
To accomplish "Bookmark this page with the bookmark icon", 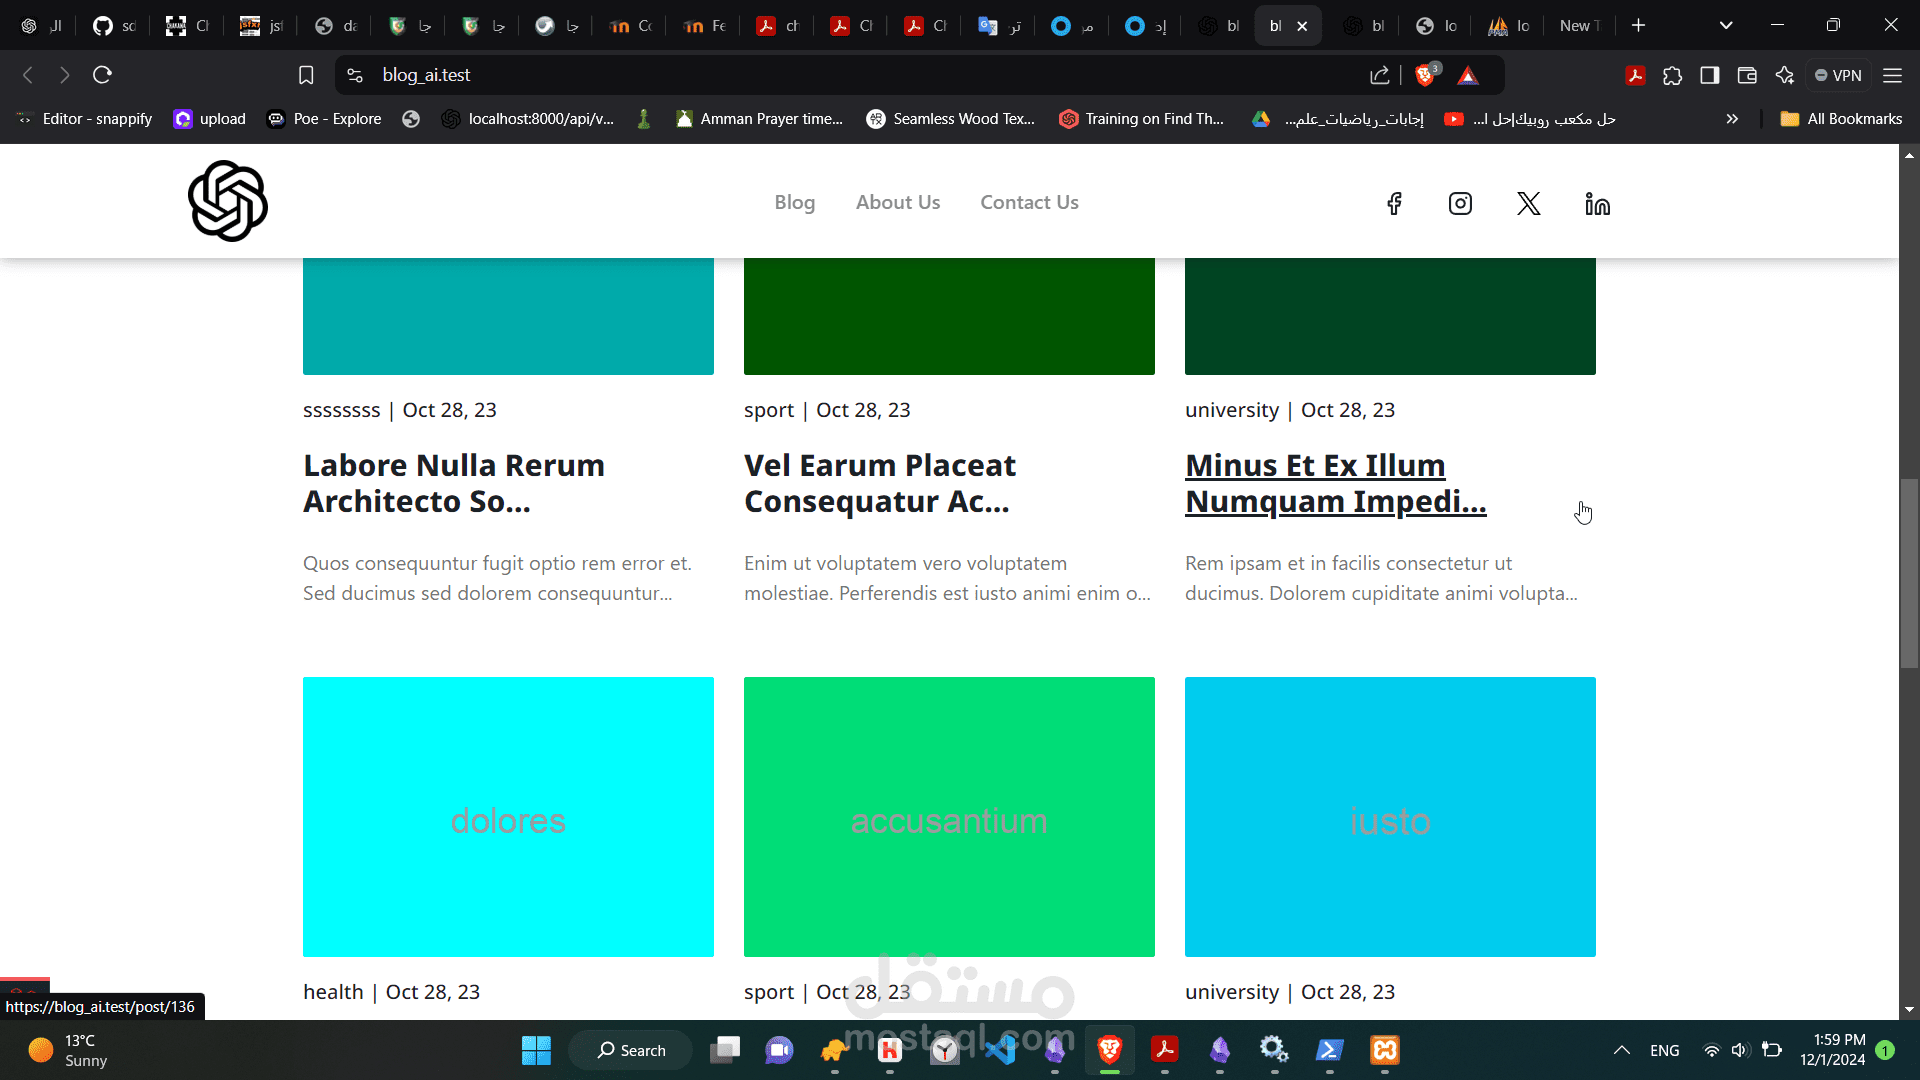I will pos(306,75).
